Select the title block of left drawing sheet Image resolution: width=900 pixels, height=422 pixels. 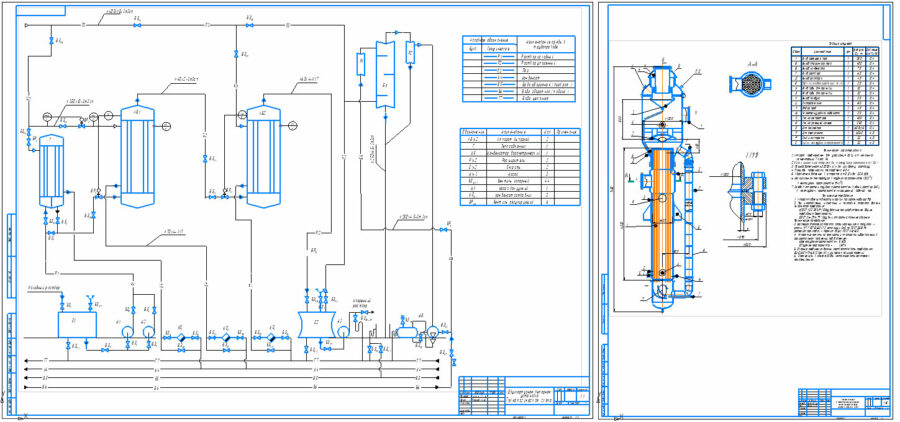[x=523, y=396]
